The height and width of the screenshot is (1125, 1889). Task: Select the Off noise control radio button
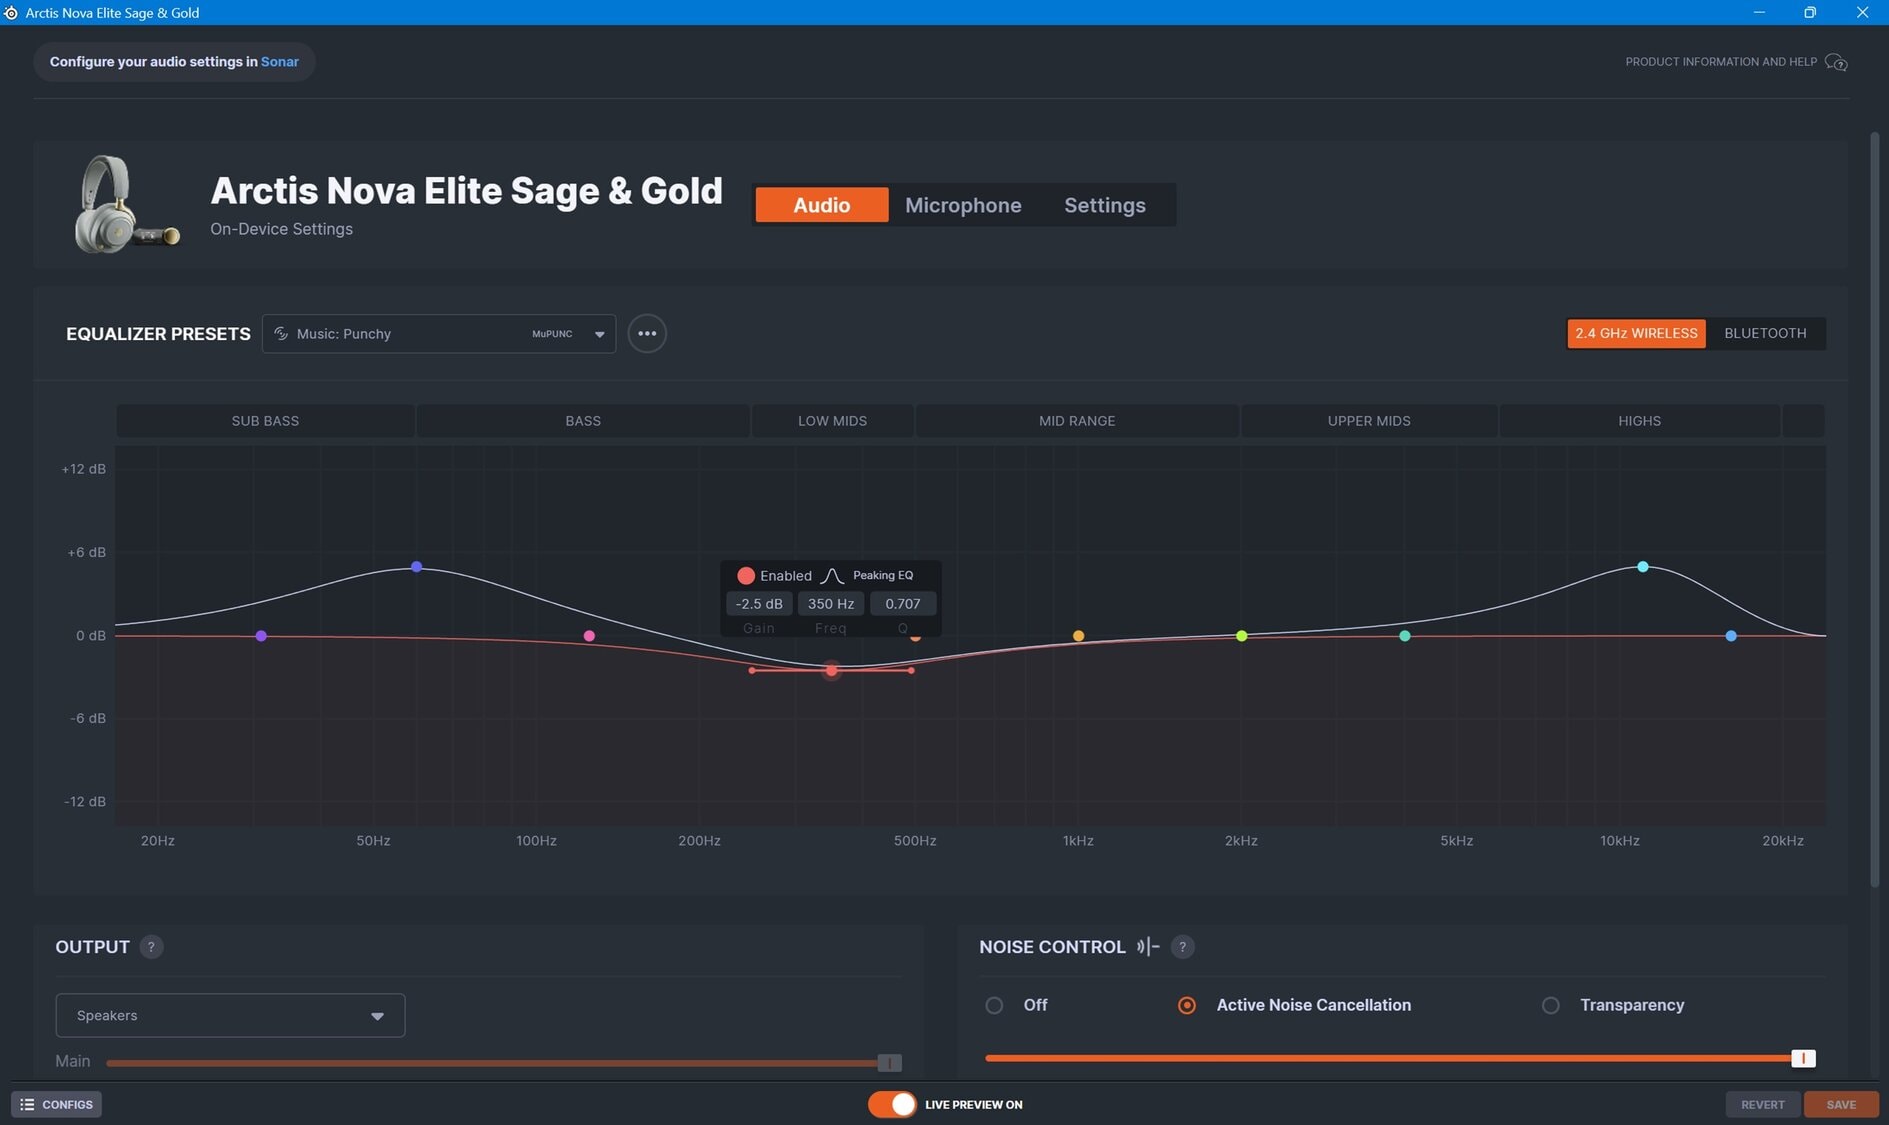tap(994, 1005)
